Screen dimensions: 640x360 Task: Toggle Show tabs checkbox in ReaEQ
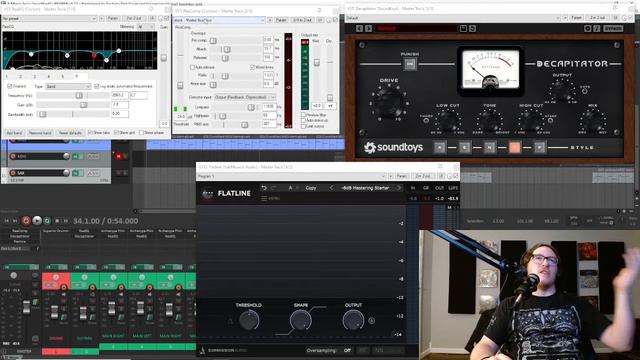[x=91, y=133]
